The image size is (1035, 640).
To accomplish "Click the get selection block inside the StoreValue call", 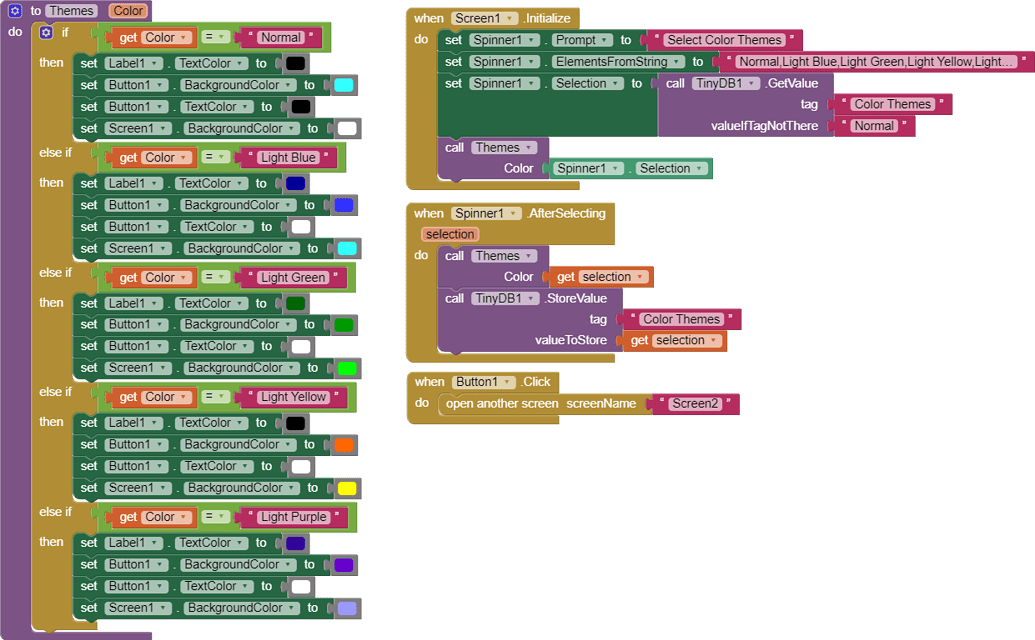I will [674, 340].
